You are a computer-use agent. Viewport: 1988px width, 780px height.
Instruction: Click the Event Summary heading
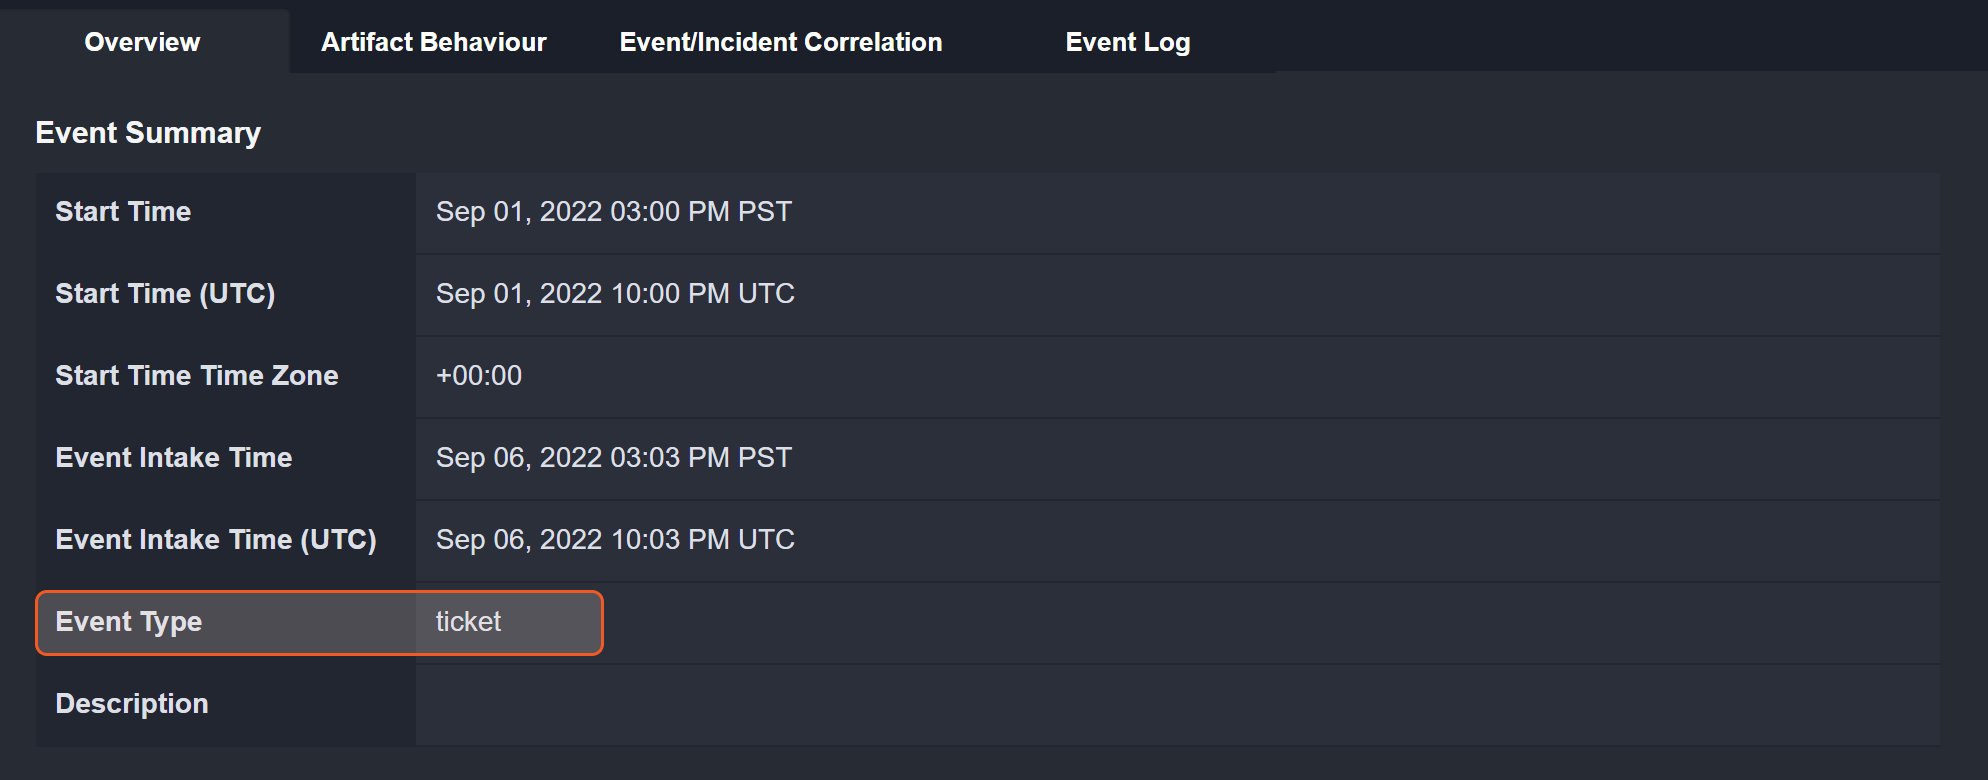tap(148, 133)
